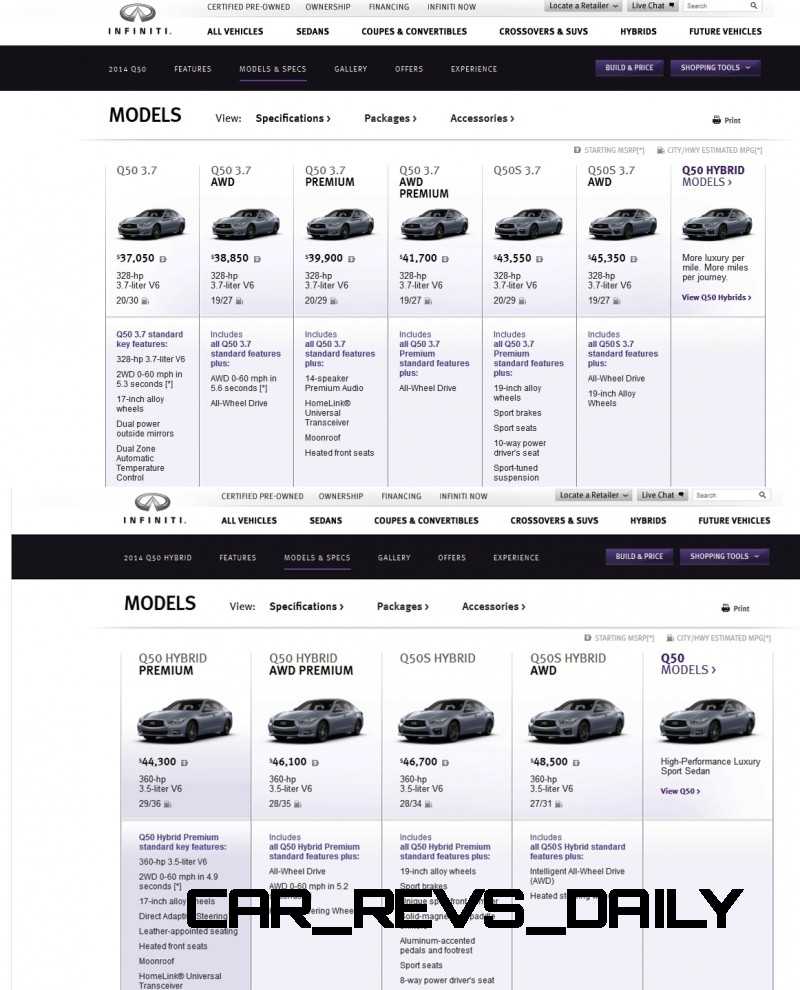Open Accessories view on the Q50 Models page
Screen dimensions: 800x990
point(482,118)
